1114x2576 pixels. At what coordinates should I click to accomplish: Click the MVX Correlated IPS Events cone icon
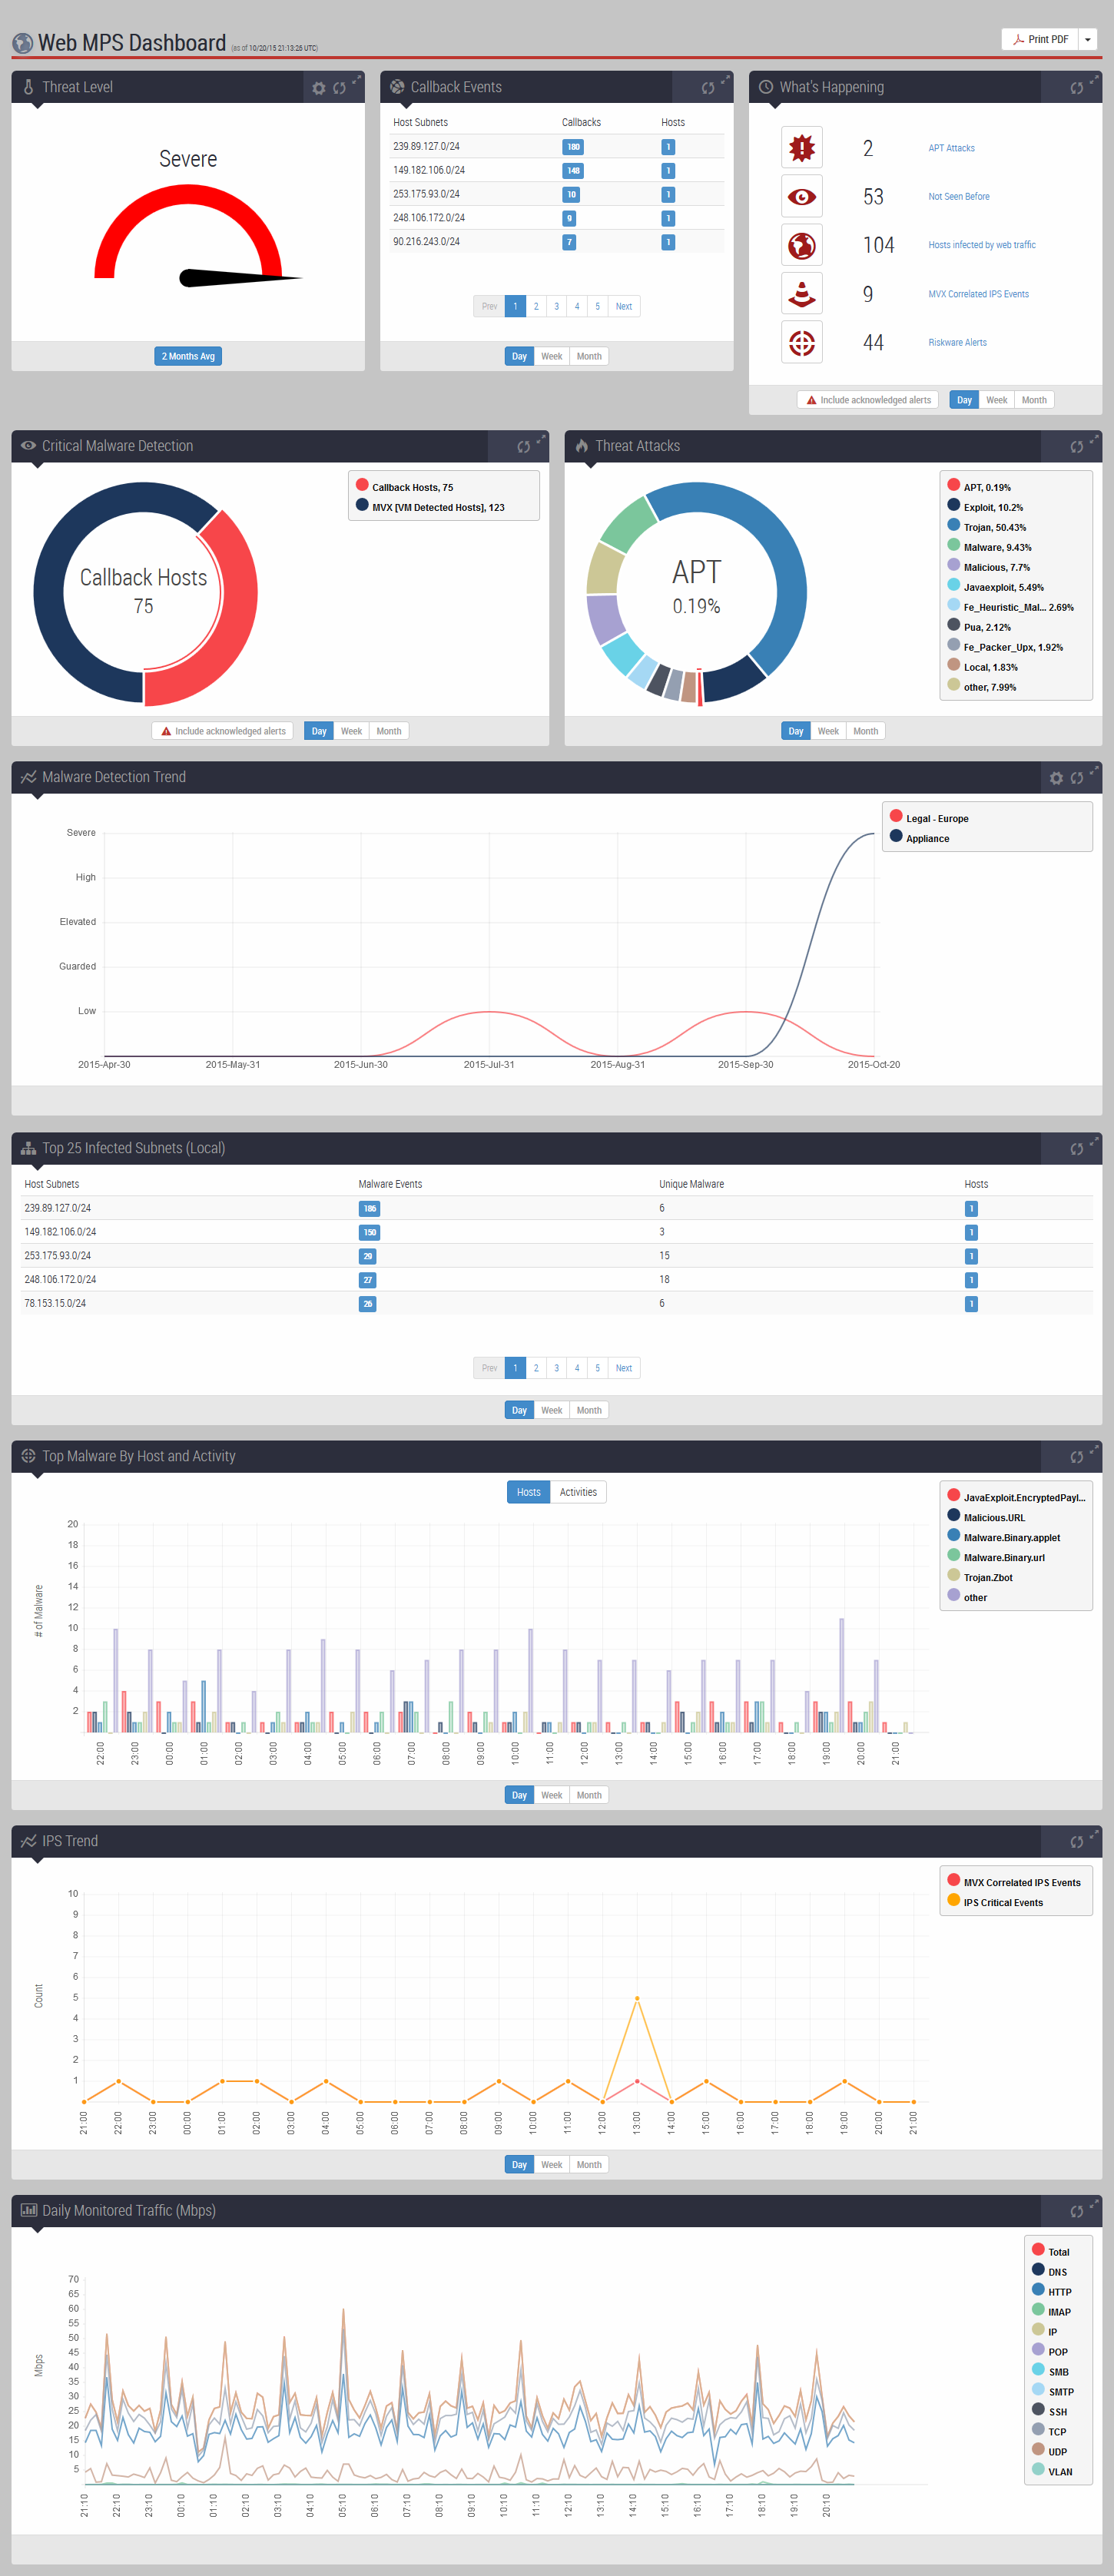click(801, 294)
